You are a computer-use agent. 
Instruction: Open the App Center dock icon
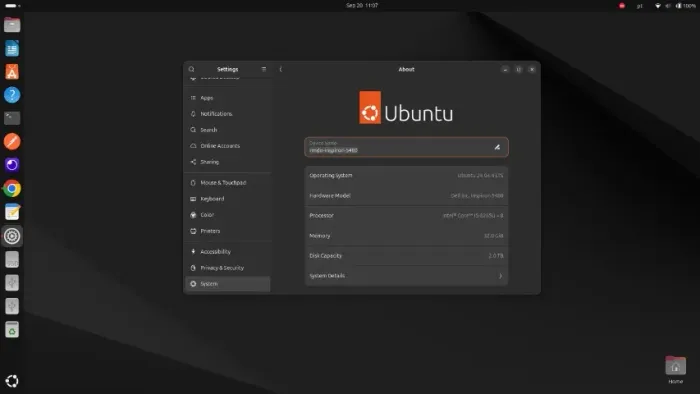12,71
